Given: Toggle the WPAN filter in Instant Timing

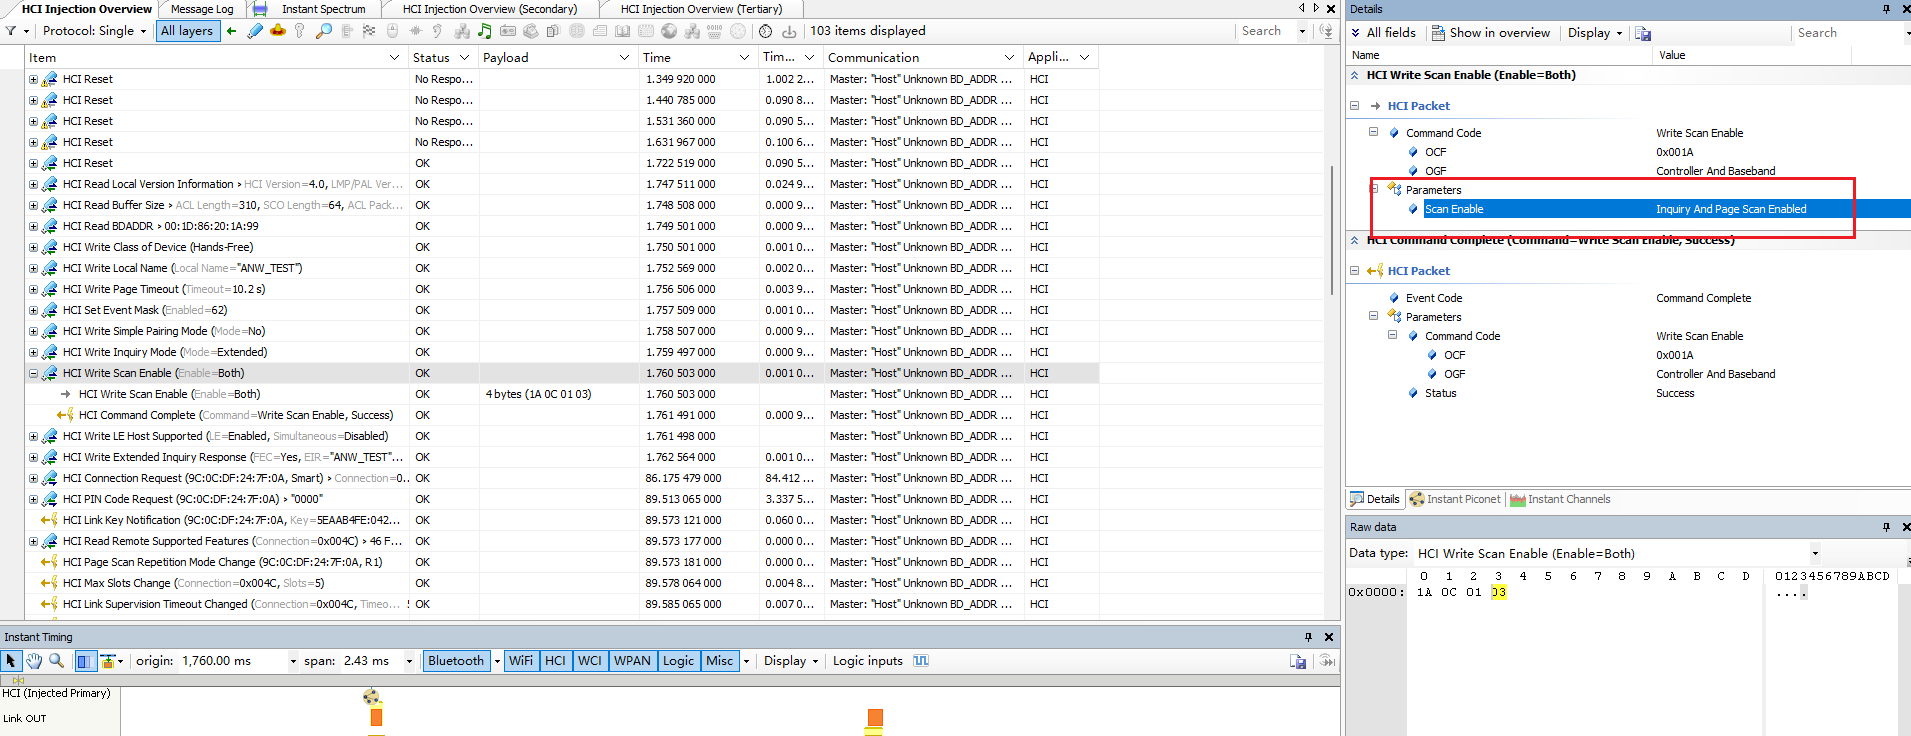Looking at the screenshot, I should [x=632, y=661].
